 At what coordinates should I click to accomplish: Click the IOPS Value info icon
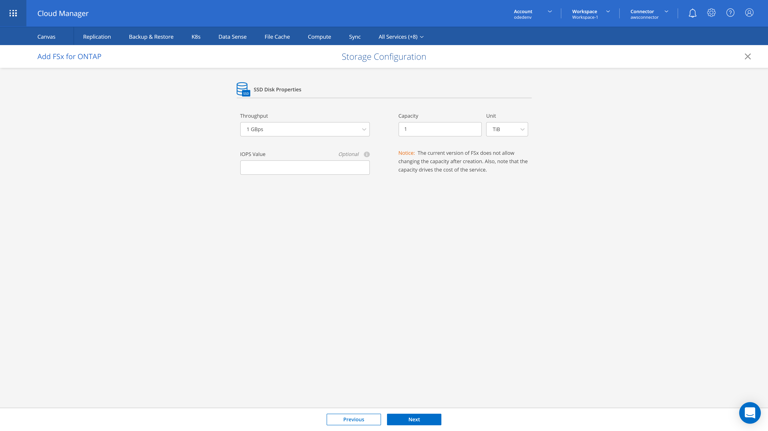366,154
